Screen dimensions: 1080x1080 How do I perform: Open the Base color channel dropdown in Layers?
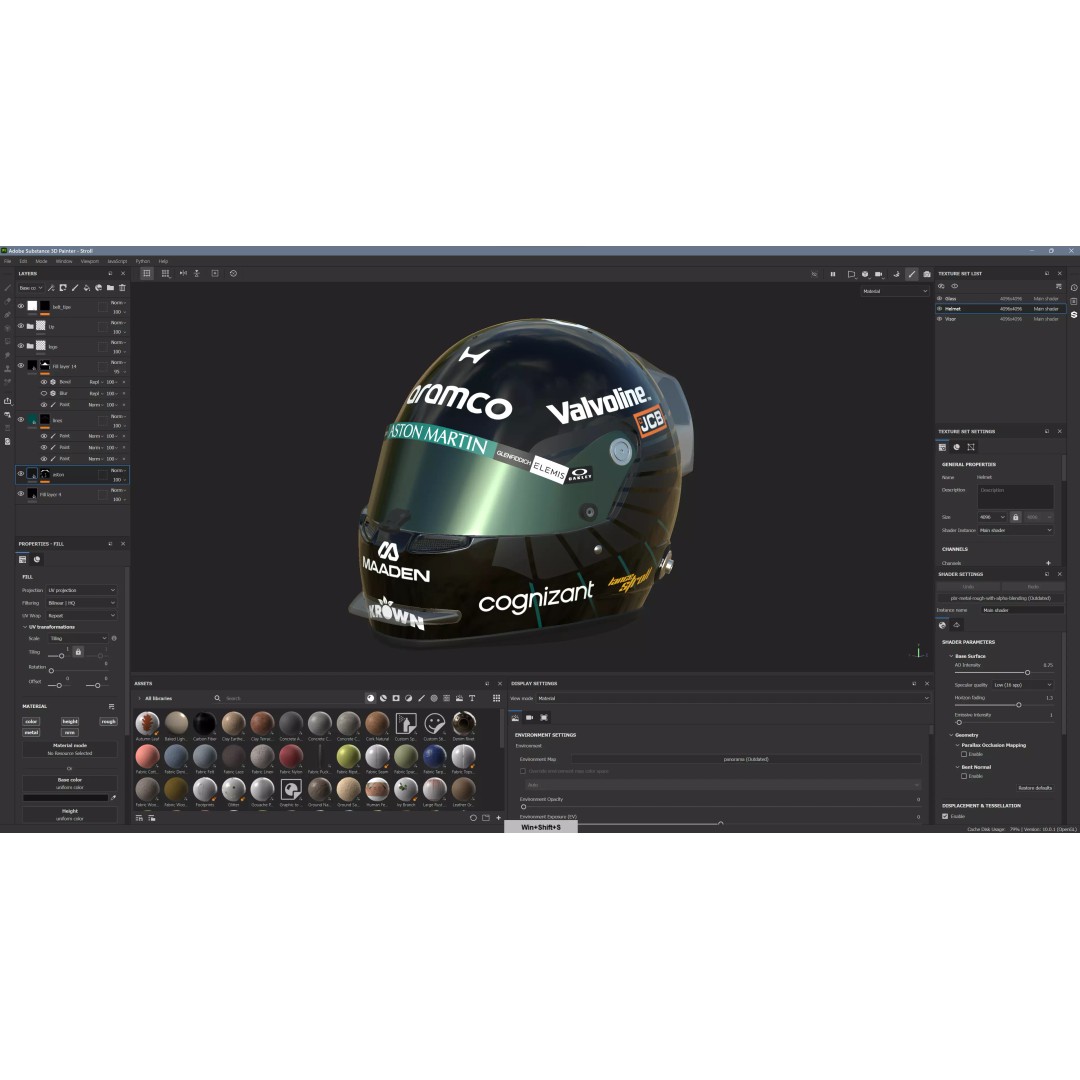[x=30, y=288]
